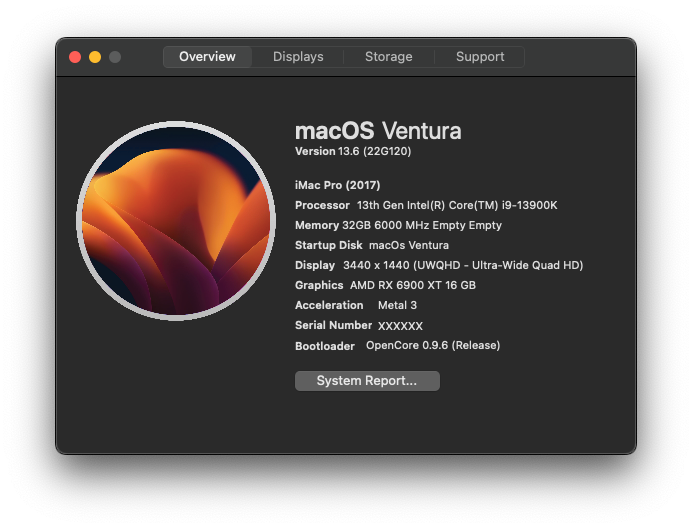Switch to the Overview tab
Image resolution: width=692 pixels, height=528 pixels.
click(207, 57)
